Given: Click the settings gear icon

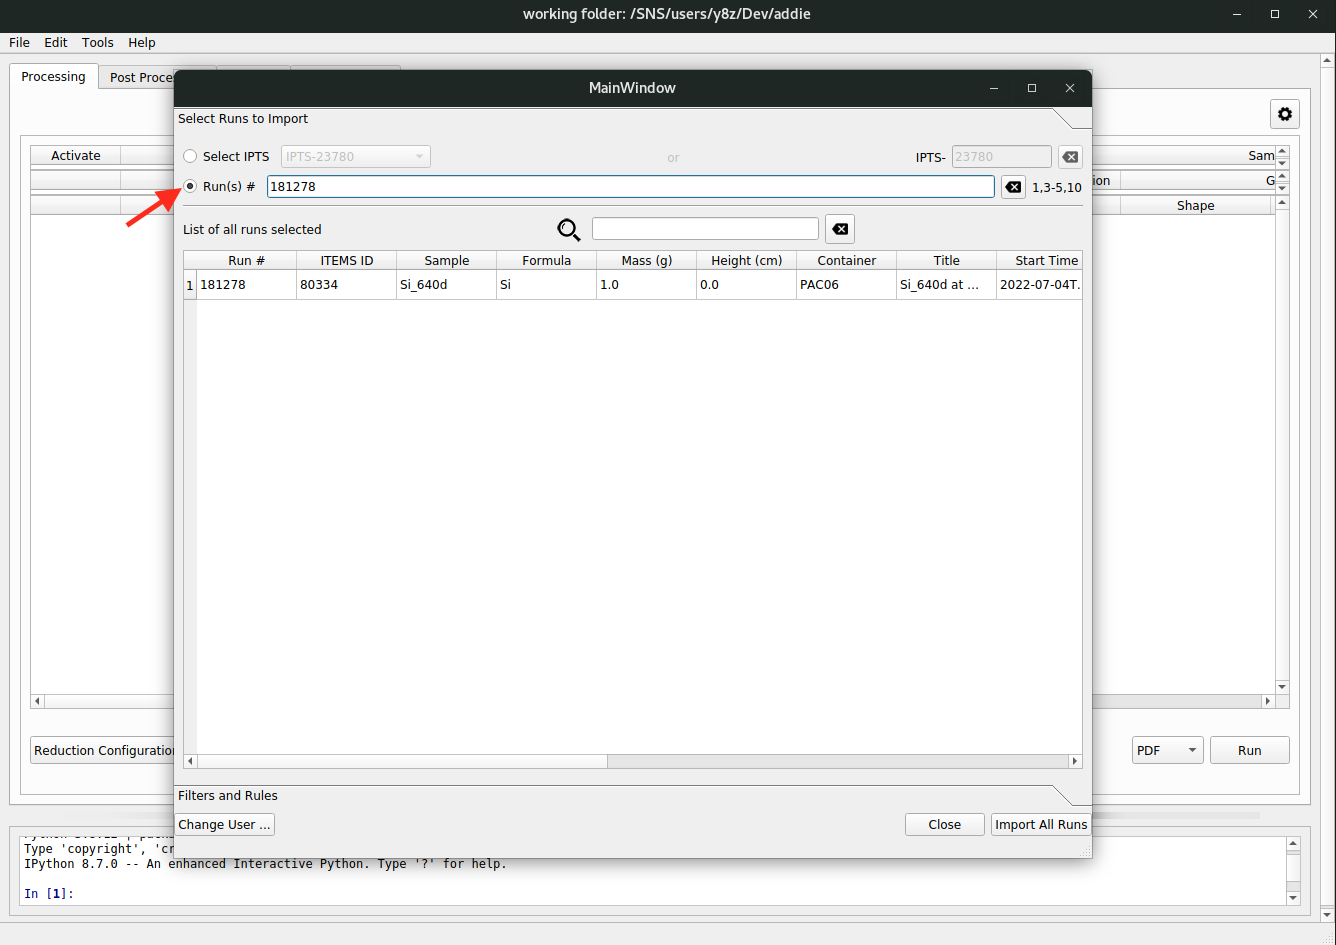Looking at the screenshot, I should pos(1285,115).
